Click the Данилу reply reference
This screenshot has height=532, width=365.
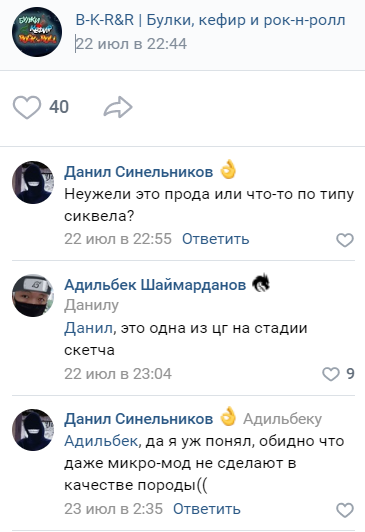point(92,305)
